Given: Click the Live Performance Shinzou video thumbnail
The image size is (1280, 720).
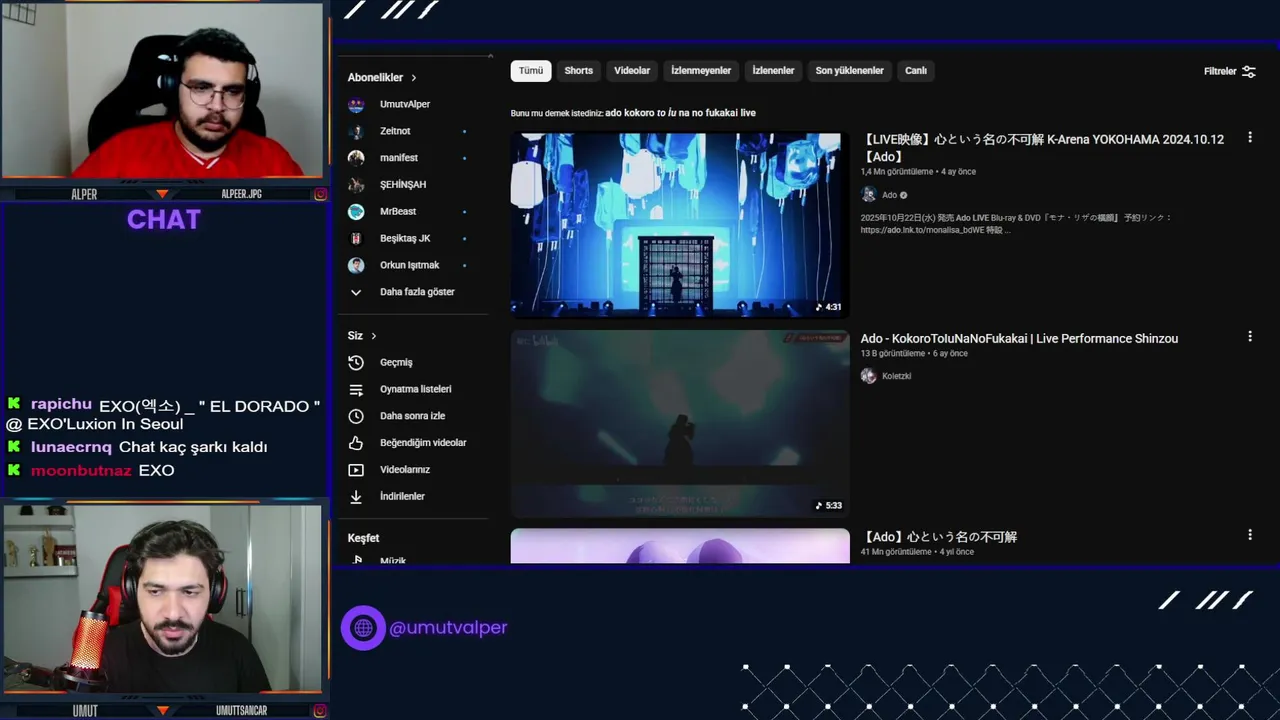Looking at the screenshot, I should [x=680, y=423].
